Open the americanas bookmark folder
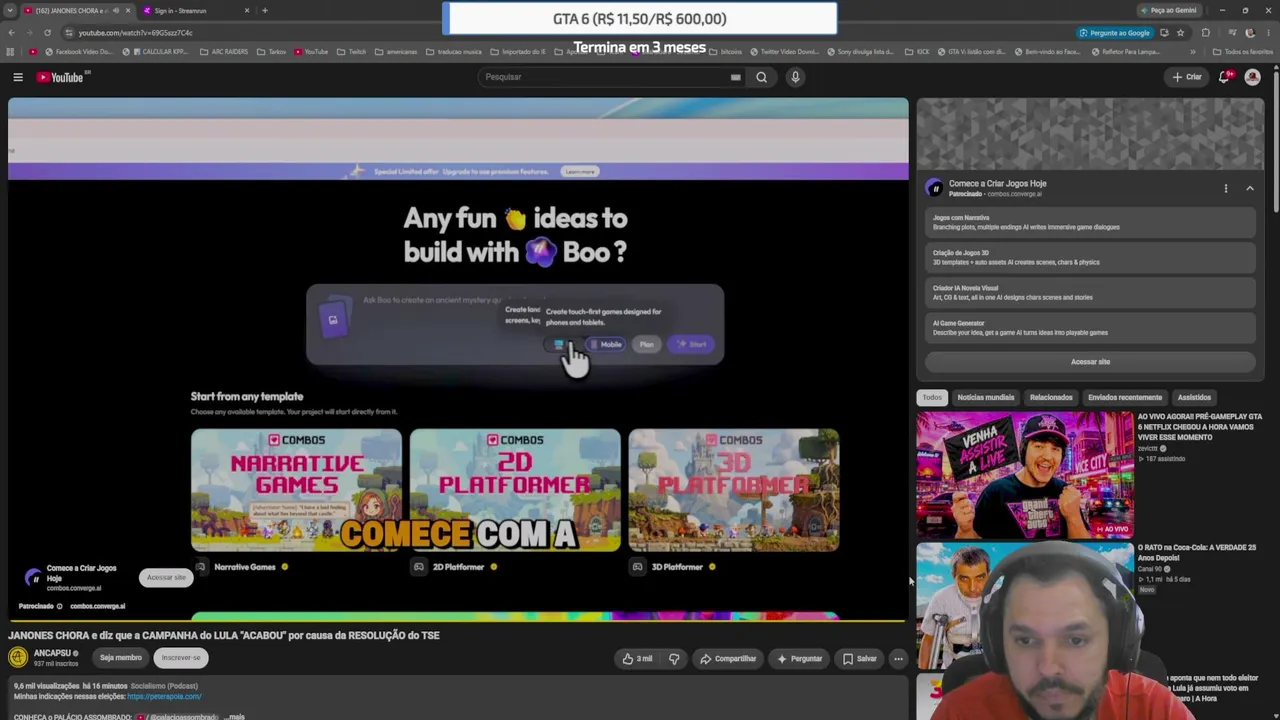Screen dimensions: 1280x720 [x=396, y=52]
